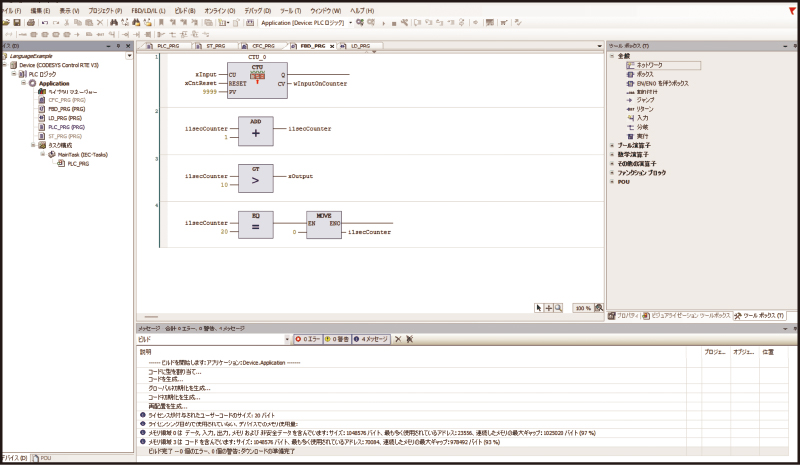Select the arrow pointer tool in editor
Screen dimensions: 800x465
[539, 308]
